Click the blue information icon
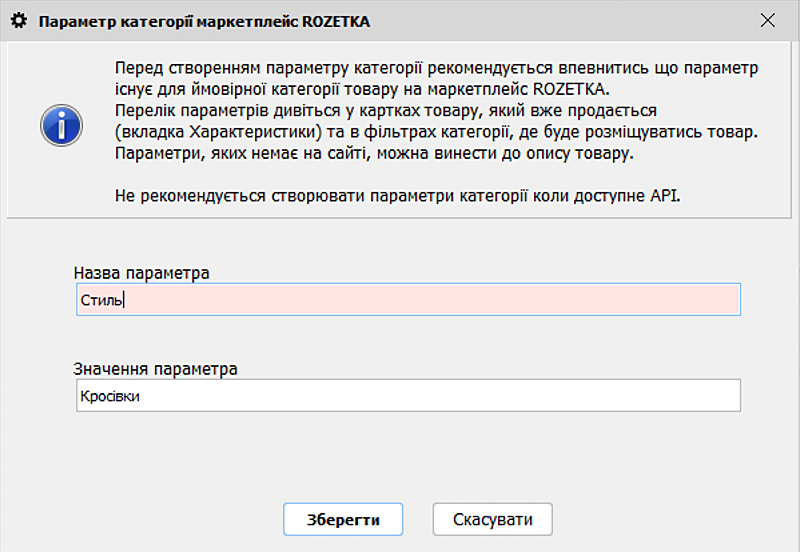 [61, 126]
